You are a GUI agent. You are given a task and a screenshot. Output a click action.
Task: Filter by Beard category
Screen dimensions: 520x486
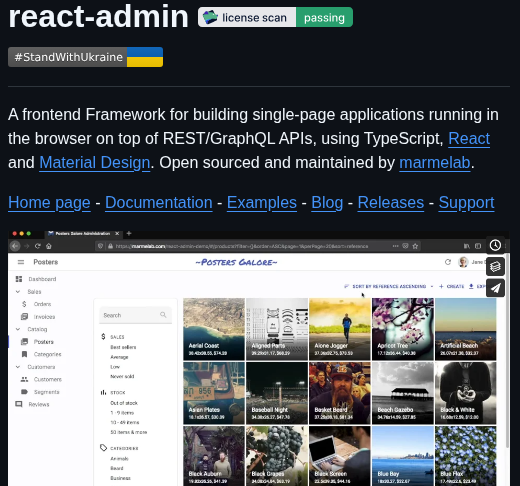117,468
